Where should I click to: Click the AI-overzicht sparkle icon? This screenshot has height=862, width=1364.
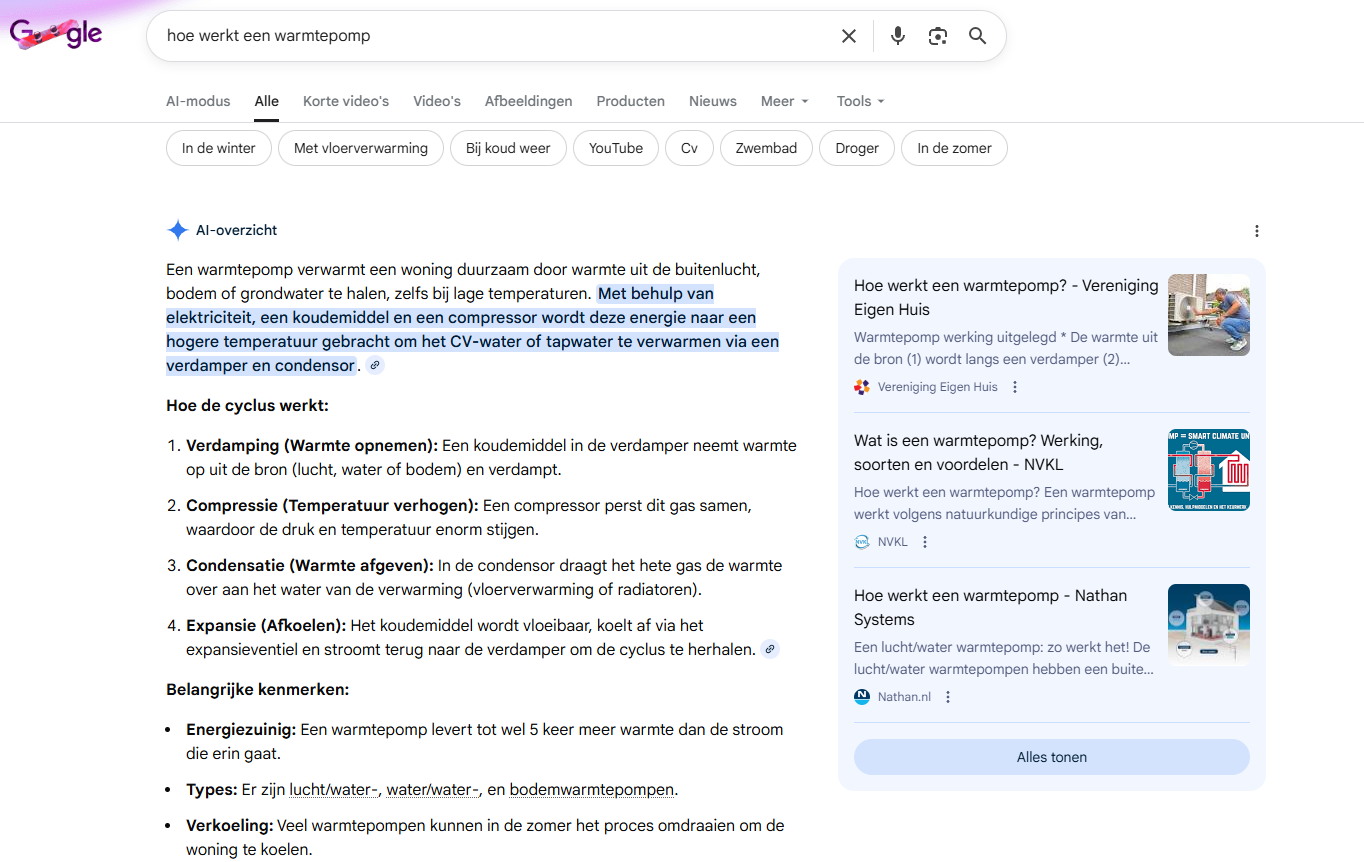(x=177, y=230)
